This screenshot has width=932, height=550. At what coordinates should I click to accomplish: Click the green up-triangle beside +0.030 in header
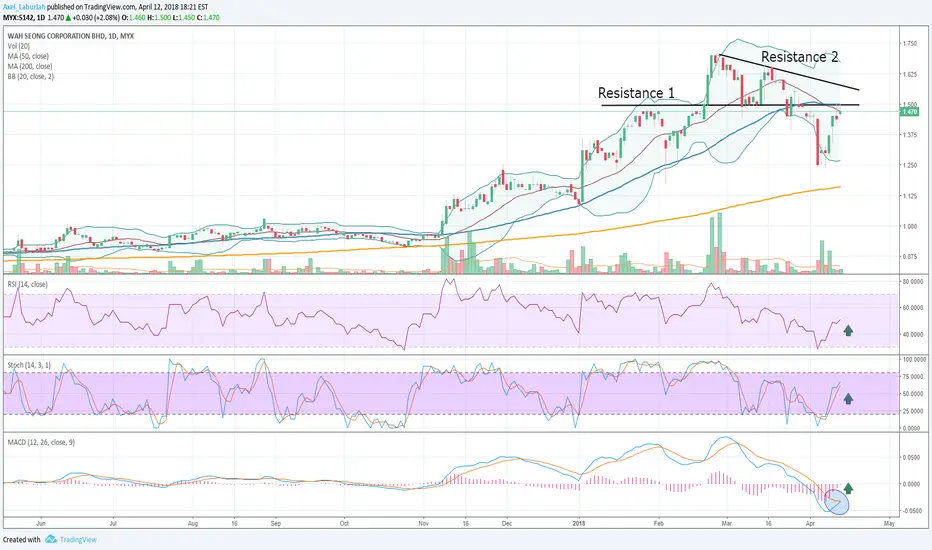pos(69,18)
